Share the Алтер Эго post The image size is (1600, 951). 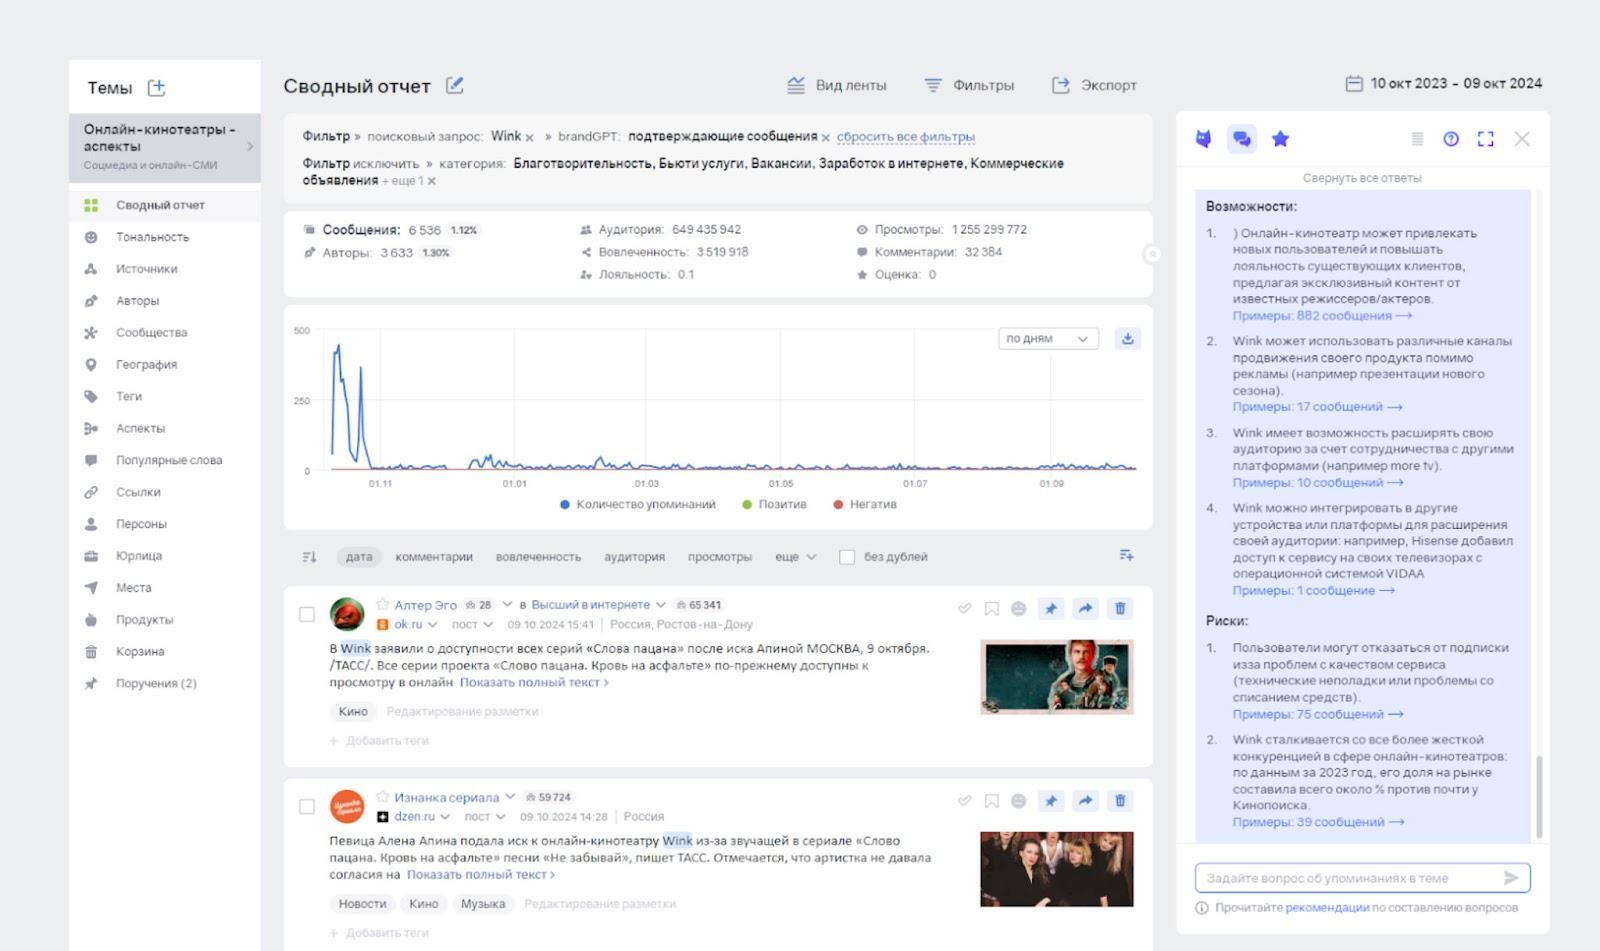1085,608
